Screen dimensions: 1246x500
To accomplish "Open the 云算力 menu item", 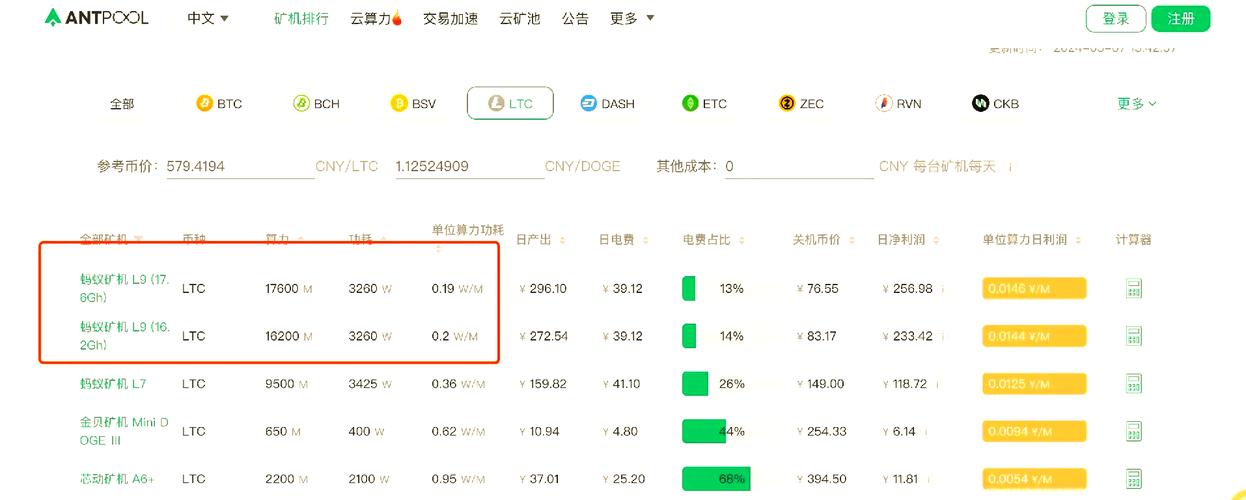I will click(376, 19).
